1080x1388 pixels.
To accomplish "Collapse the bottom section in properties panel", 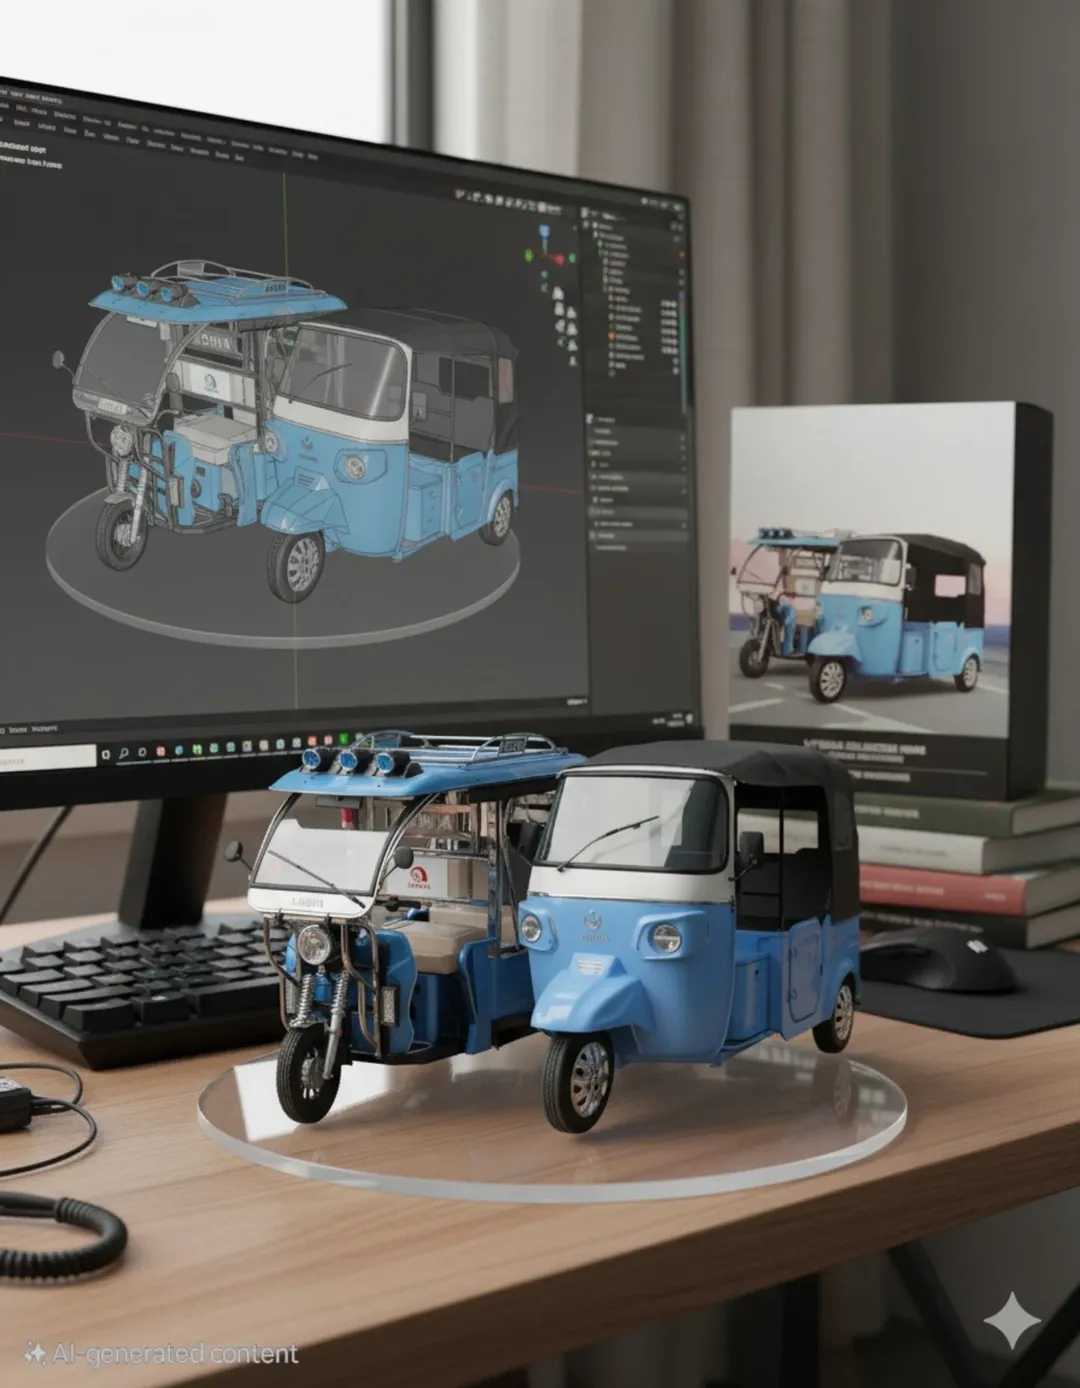I will pos(597,547).
